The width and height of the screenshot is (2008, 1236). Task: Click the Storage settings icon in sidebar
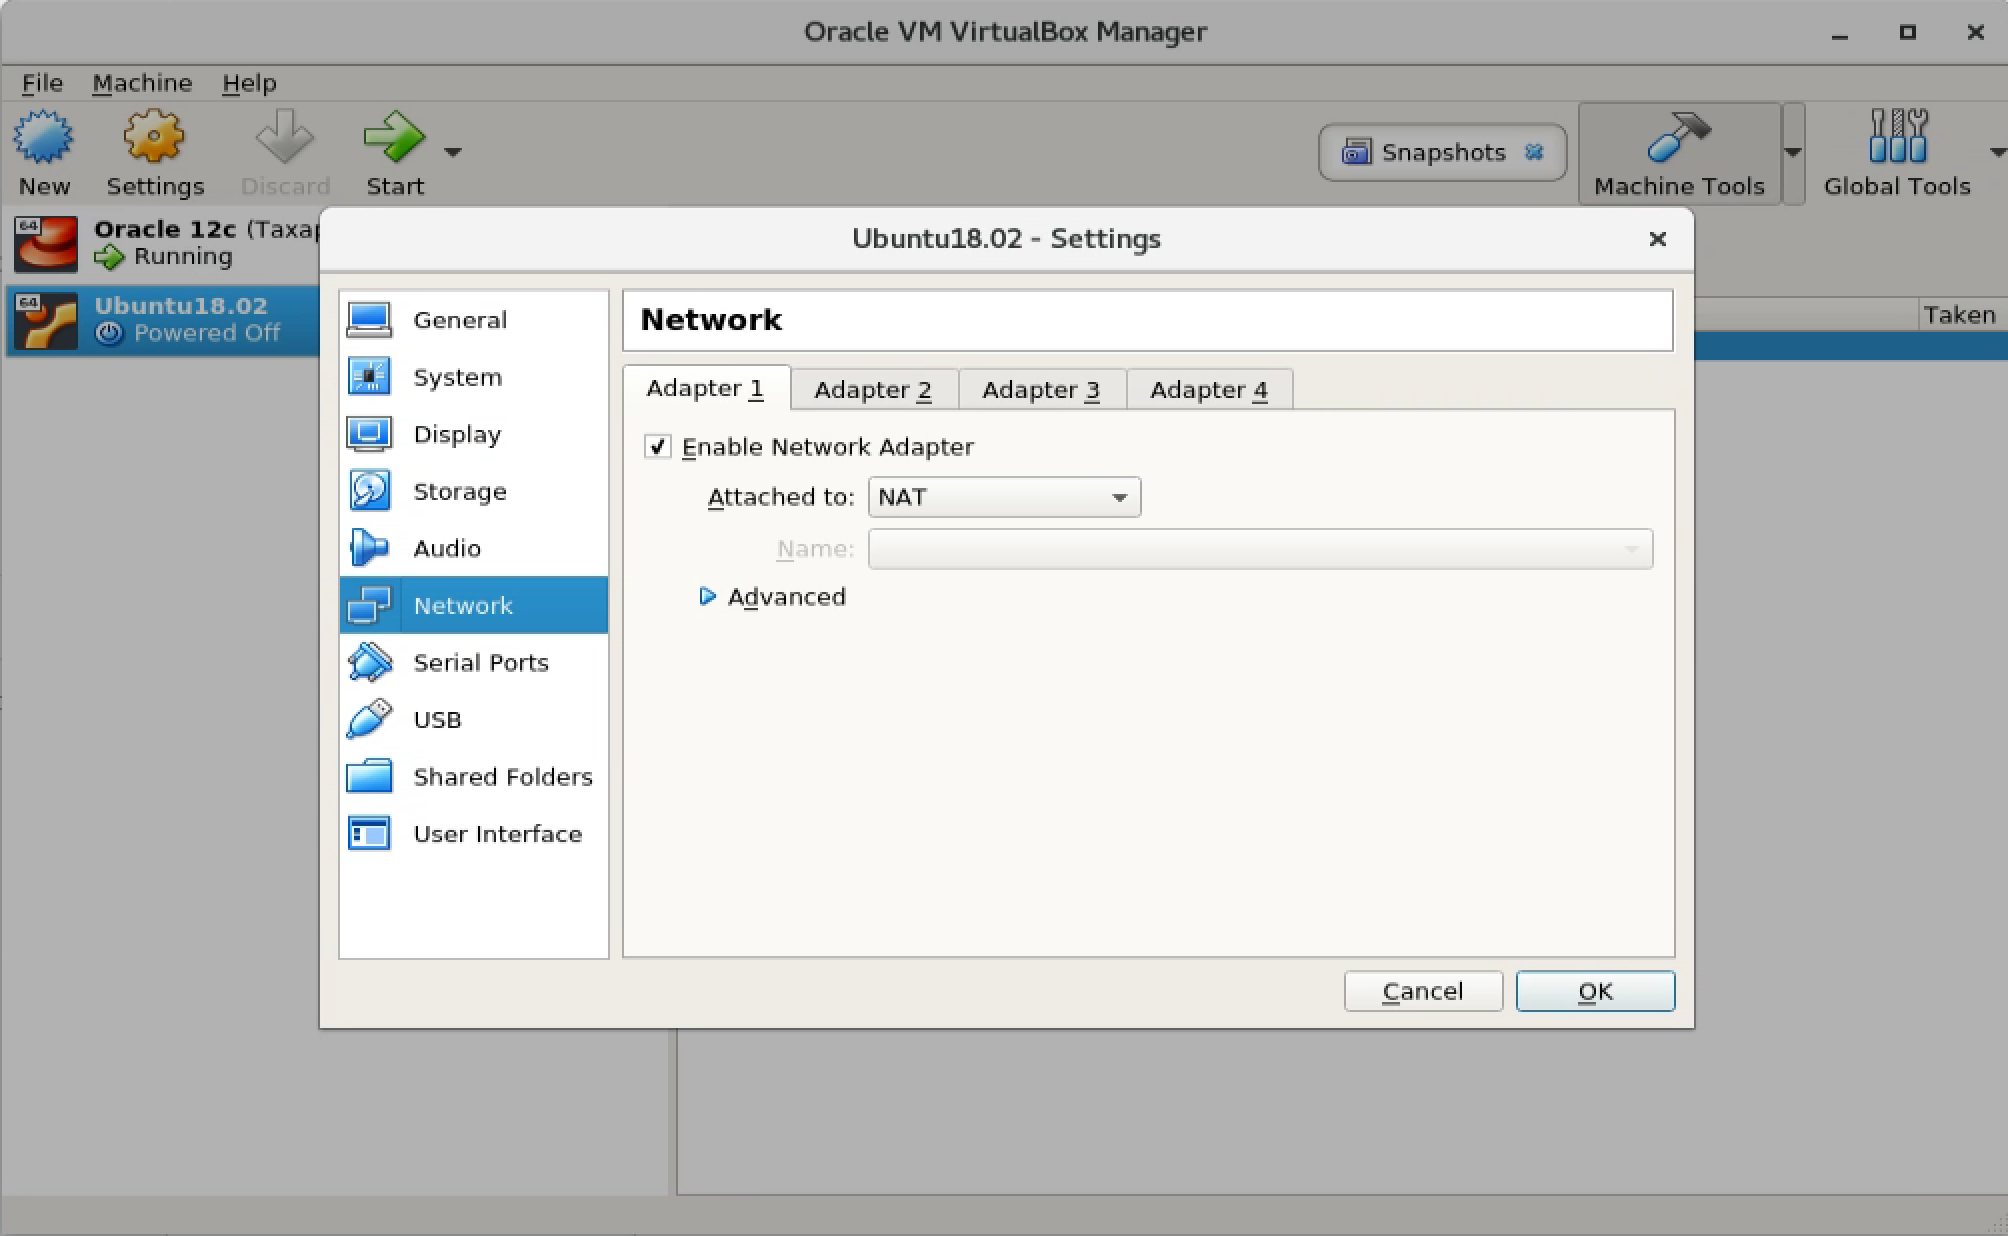click(369, 489)
